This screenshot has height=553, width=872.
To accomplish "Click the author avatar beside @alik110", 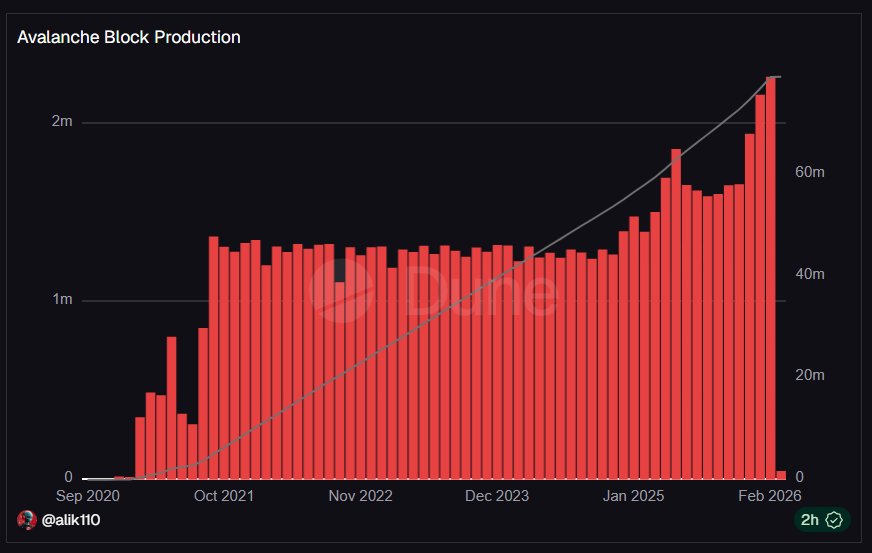I will (27, 520).
